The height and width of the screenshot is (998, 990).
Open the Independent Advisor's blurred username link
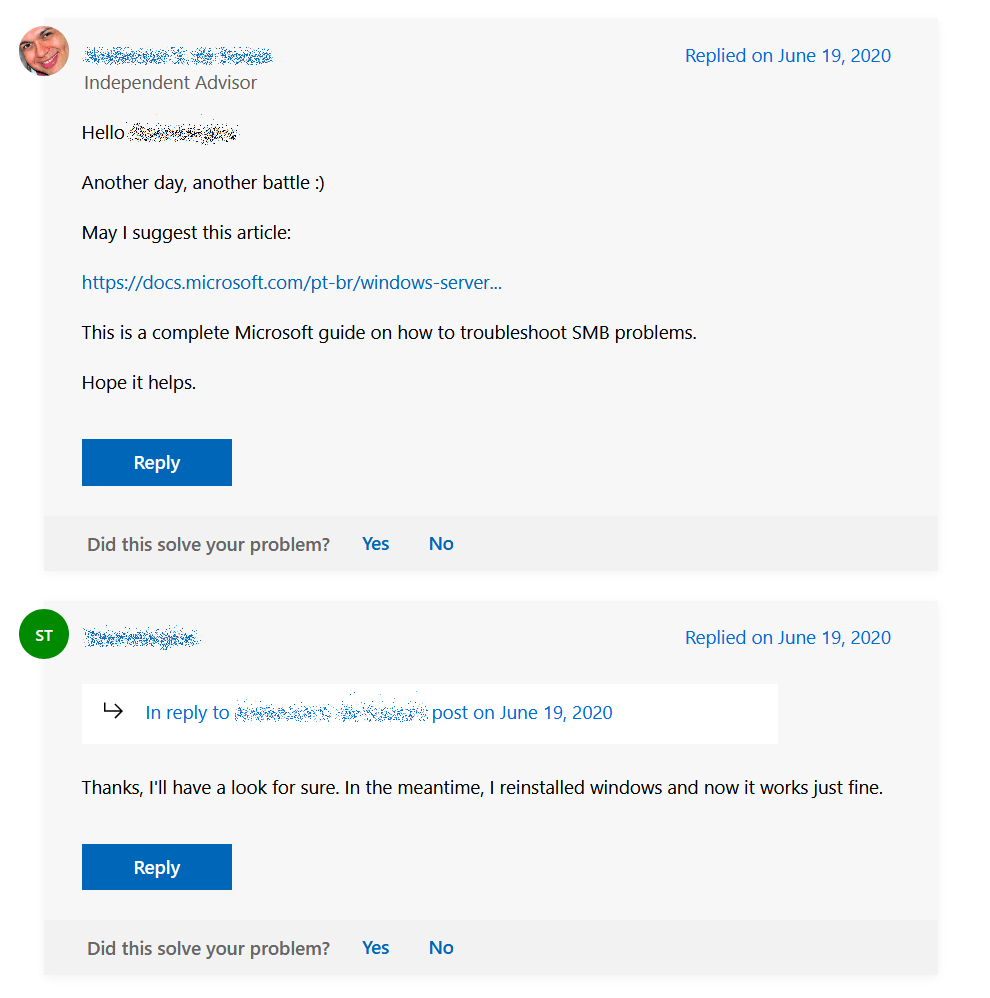click(178, 55)
